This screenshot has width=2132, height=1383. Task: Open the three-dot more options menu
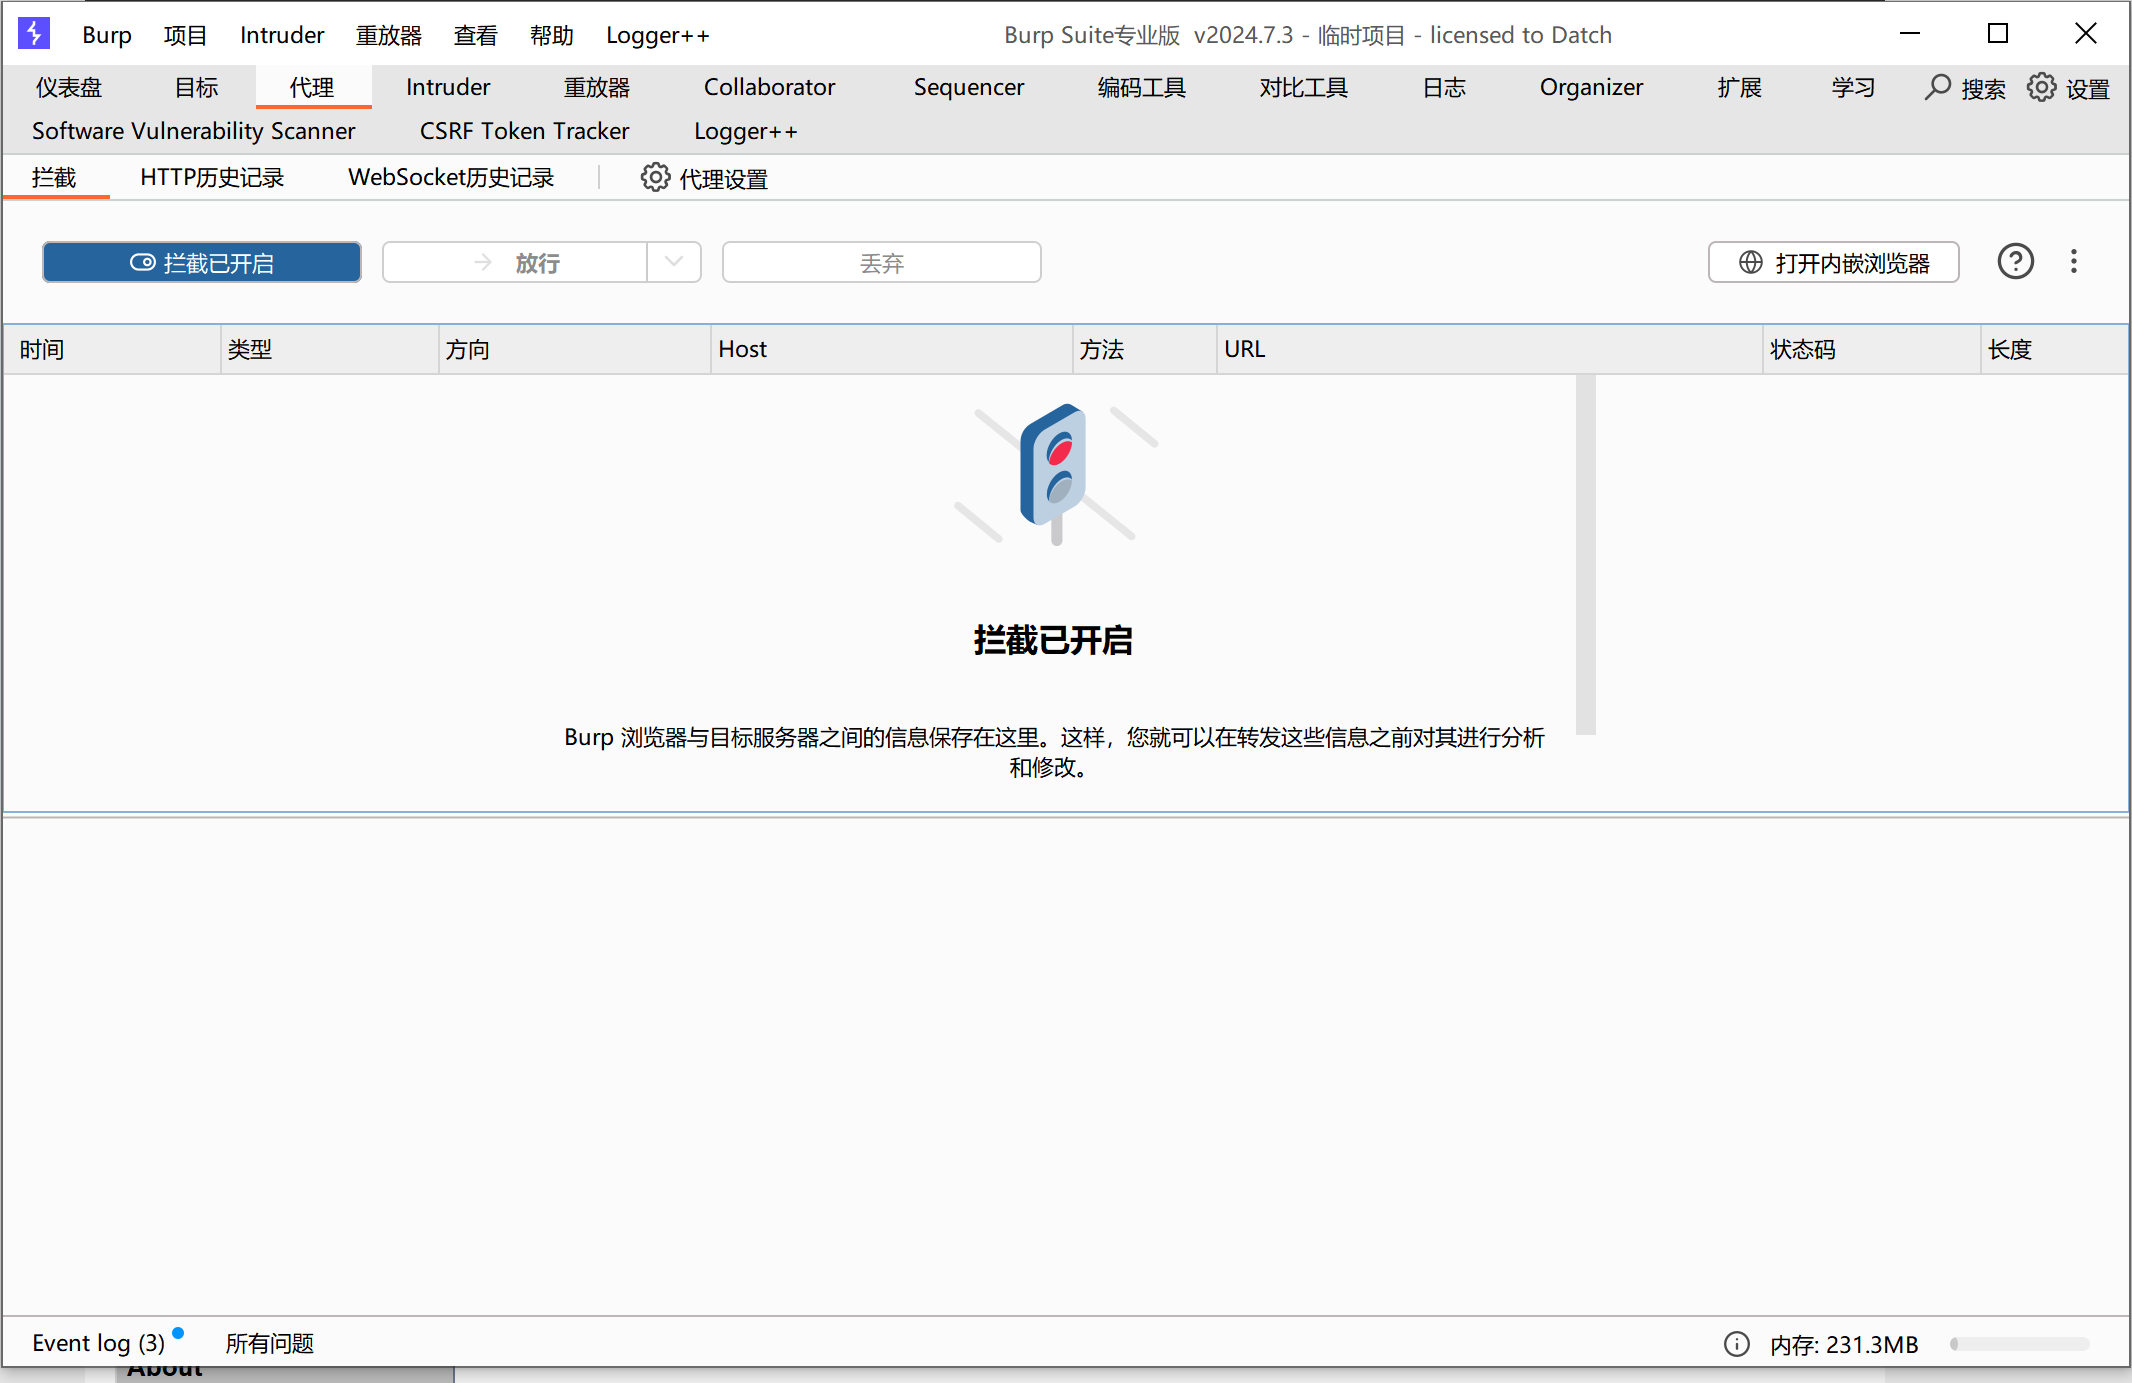click(x=2074, y=262)
